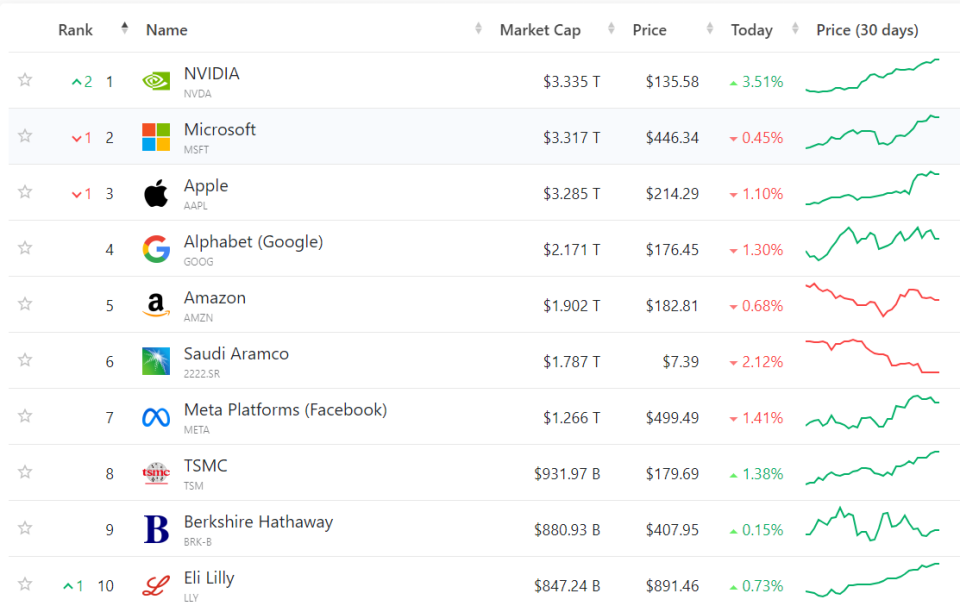The image size is (960, 612).
Task: Toggle the favorite star for Amazon
Action: (x=25, y=304)
